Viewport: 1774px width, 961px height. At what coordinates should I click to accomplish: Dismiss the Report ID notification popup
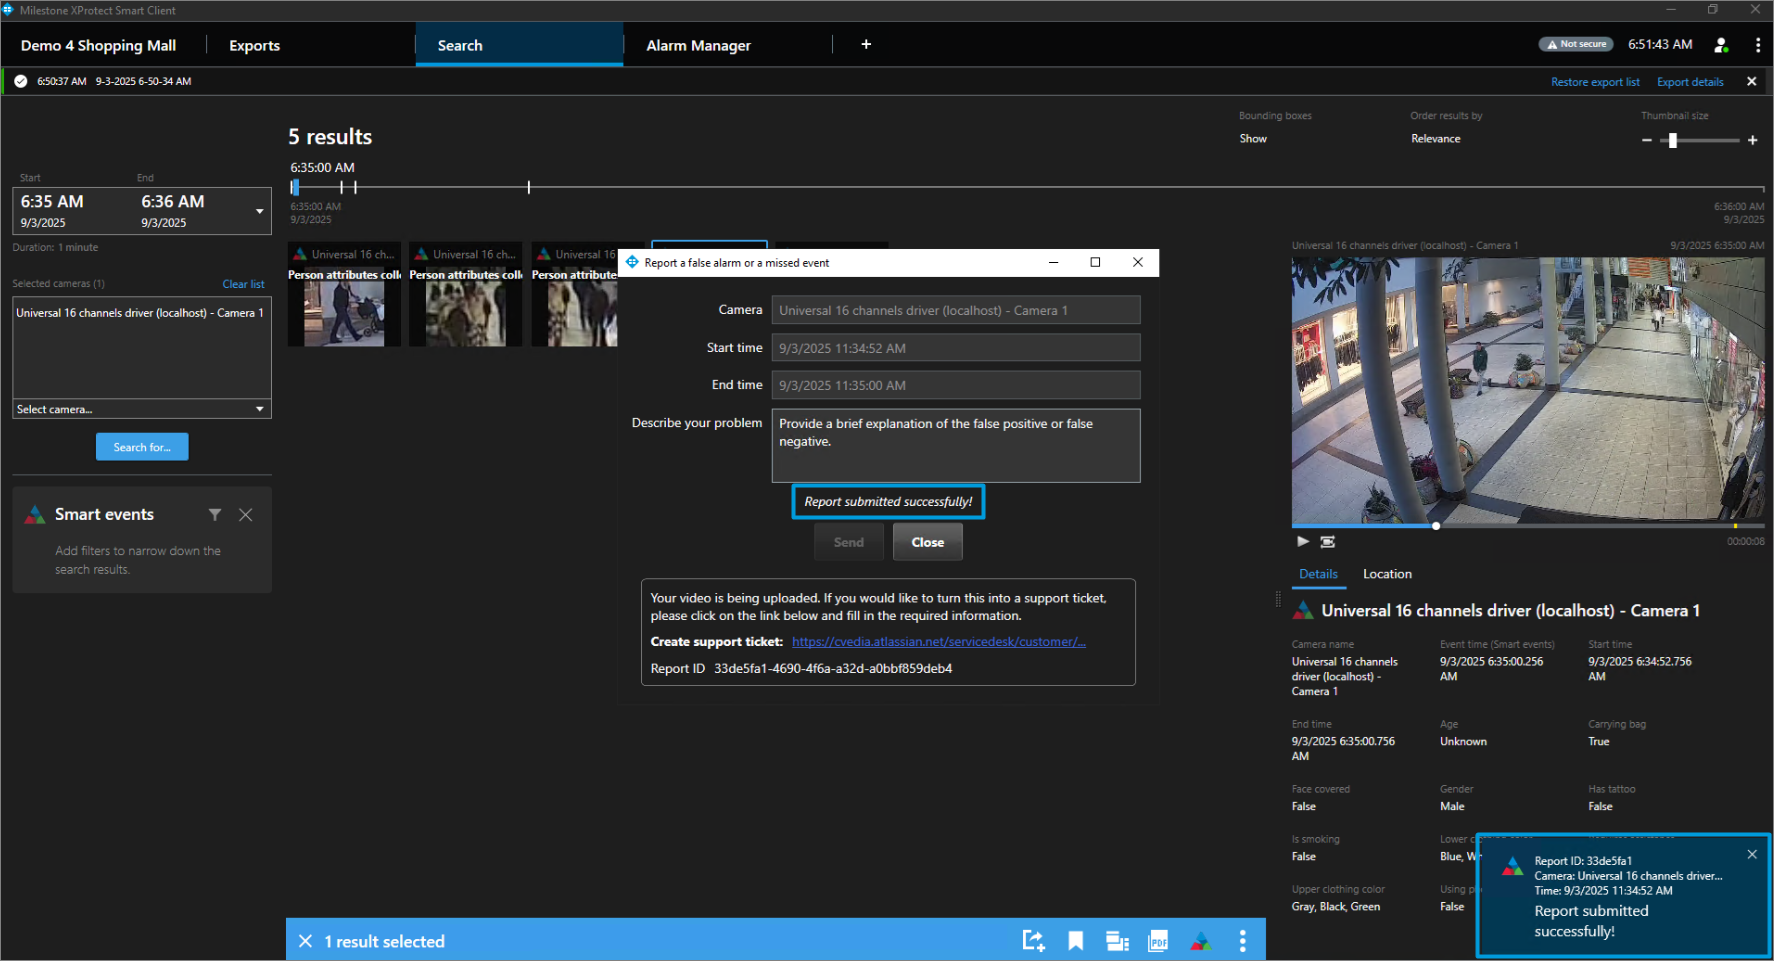pyautogui.click(x=1752, y=854)
